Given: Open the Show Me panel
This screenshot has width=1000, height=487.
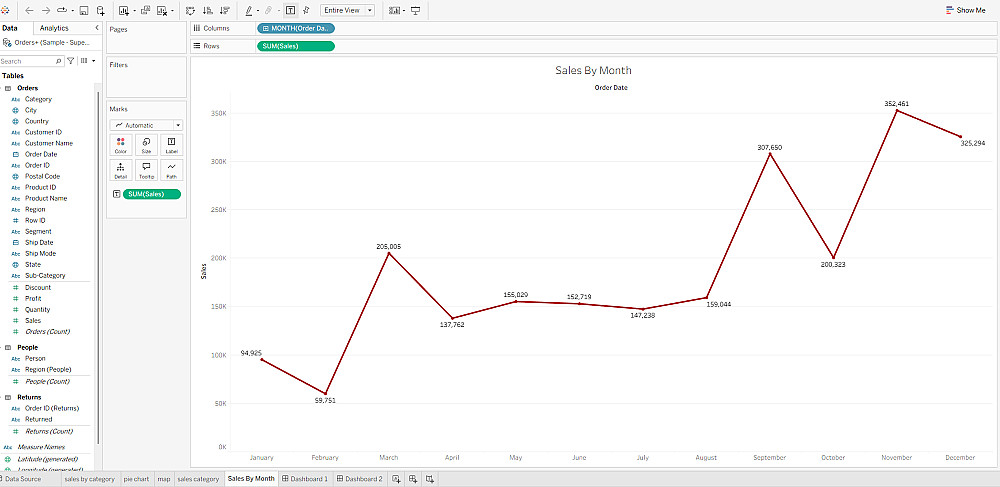Looking at the screenshot, I should coord(967,10).
